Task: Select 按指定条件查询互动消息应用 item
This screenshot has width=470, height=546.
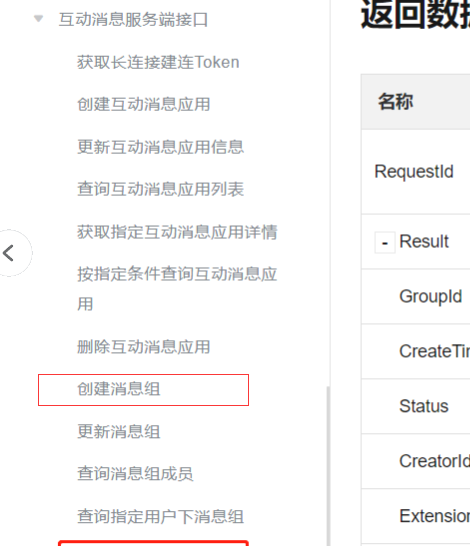Action: 177,289
